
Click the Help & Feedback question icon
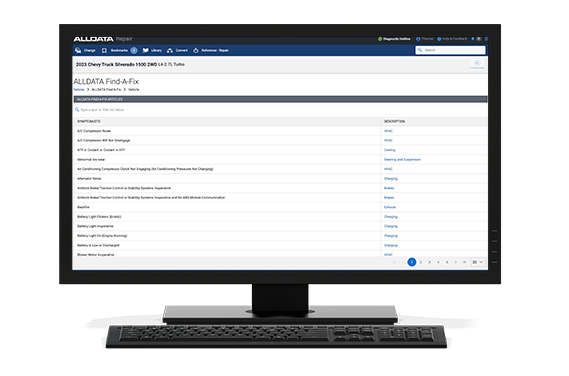(x=439, y=39)
